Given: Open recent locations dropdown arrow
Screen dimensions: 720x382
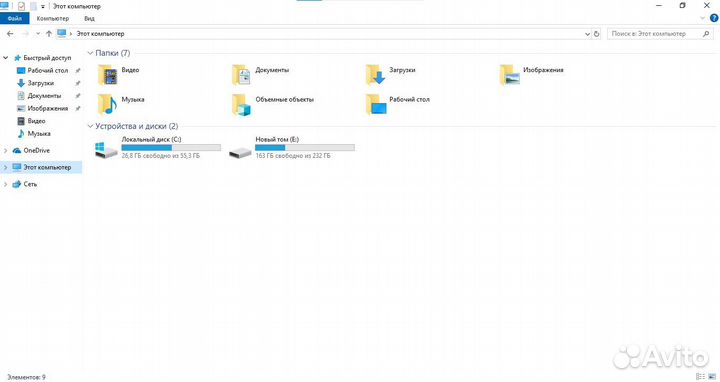Looking at the screenshot, I should click(x=38, y=34).
